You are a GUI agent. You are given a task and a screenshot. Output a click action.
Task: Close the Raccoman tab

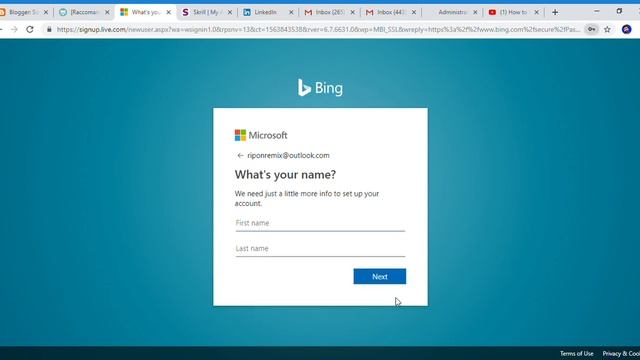[107, 12]
